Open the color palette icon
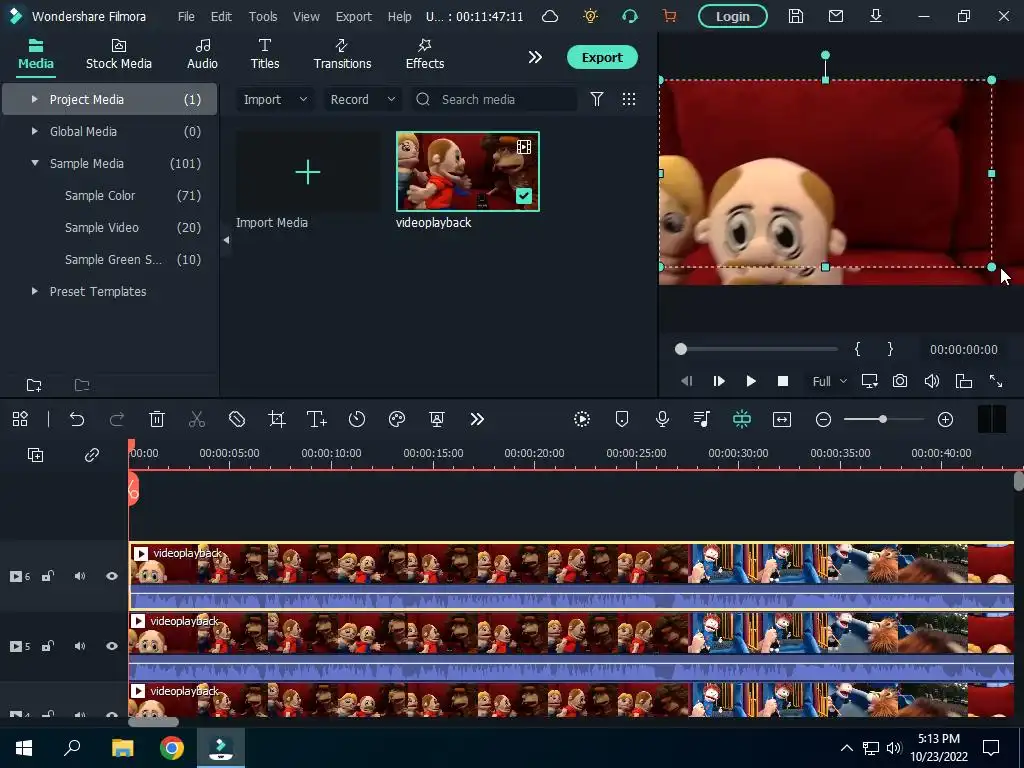This screenshot has height=768, width=1024. pyautogui.click(x=397, y=419)
